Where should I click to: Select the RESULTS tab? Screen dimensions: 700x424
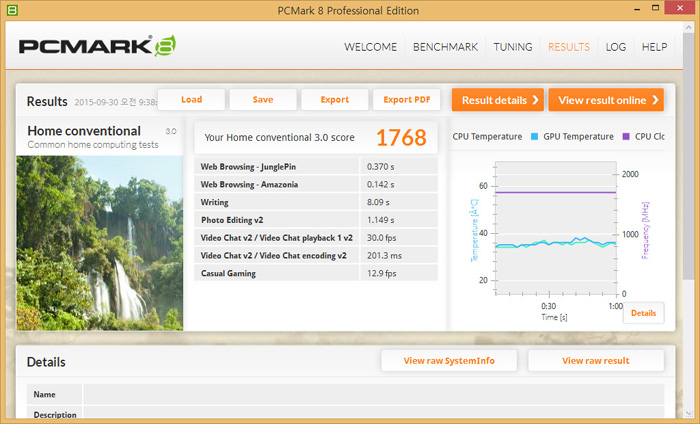tap(568, 47)
